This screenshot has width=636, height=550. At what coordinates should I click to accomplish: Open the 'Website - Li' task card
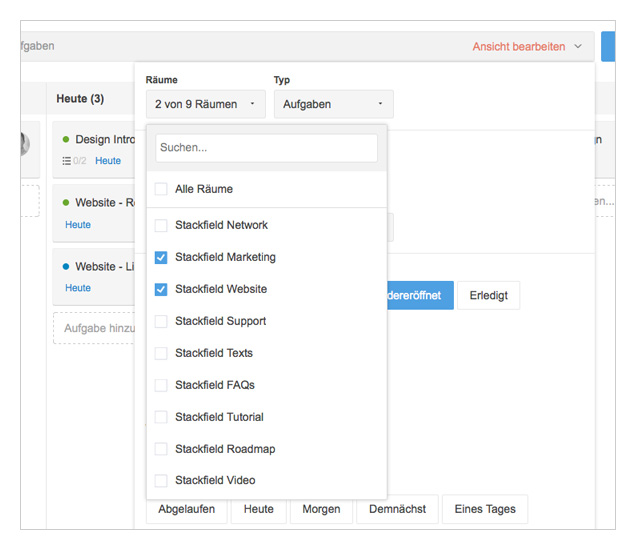tap(94, 277)
